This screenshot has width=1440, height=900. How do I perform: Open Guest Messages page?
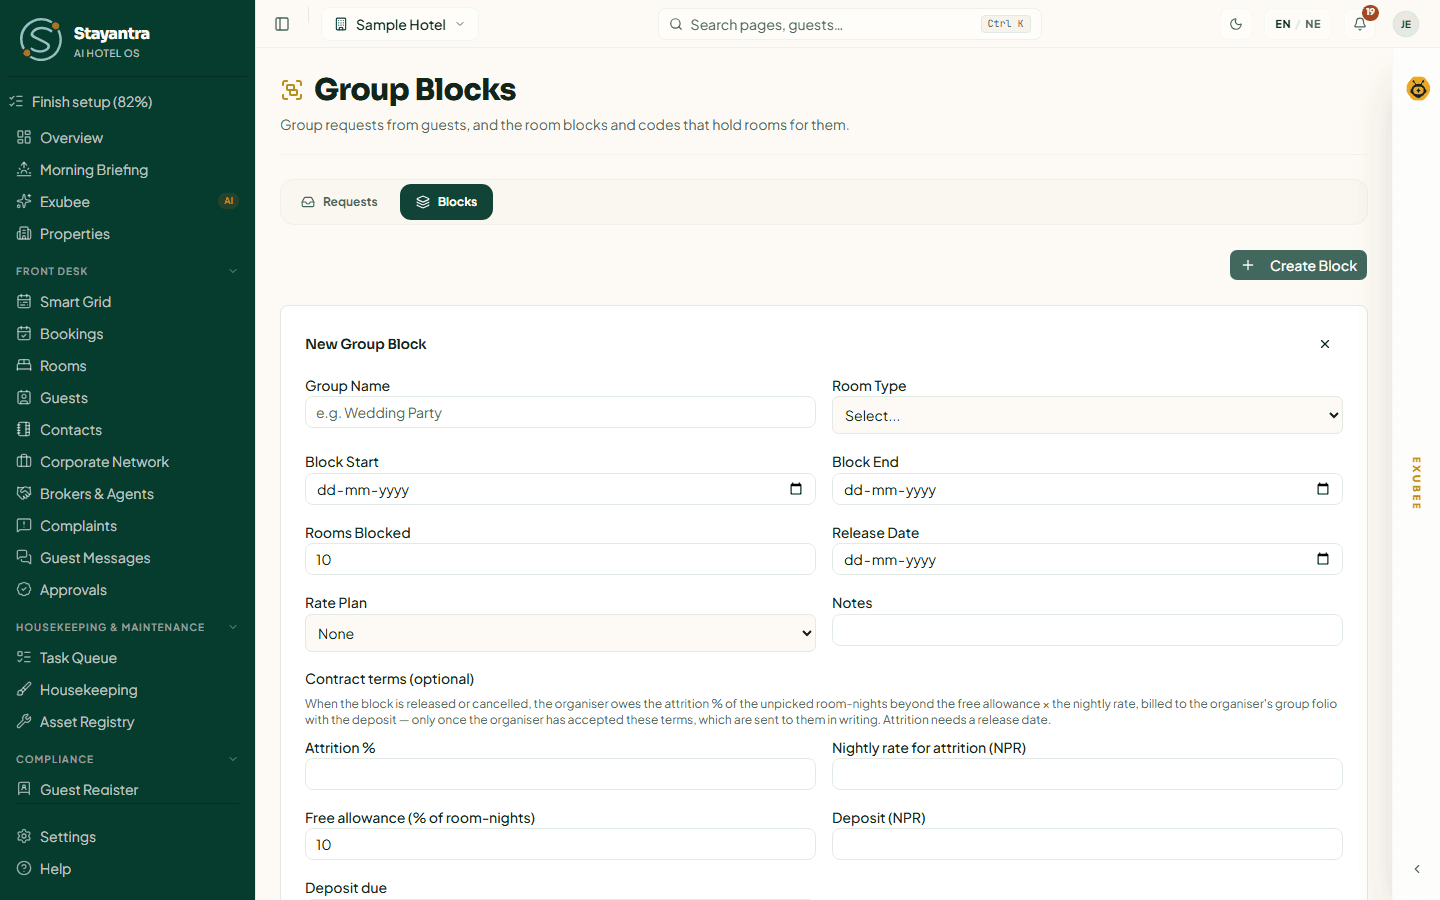coord(127,558)
